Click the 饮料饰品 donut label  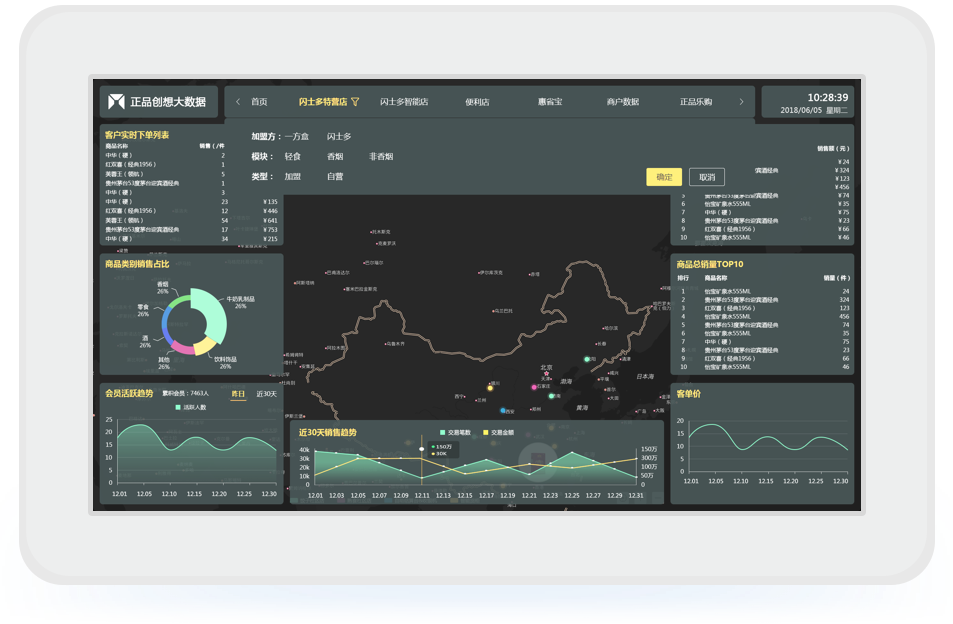point(225,363)
